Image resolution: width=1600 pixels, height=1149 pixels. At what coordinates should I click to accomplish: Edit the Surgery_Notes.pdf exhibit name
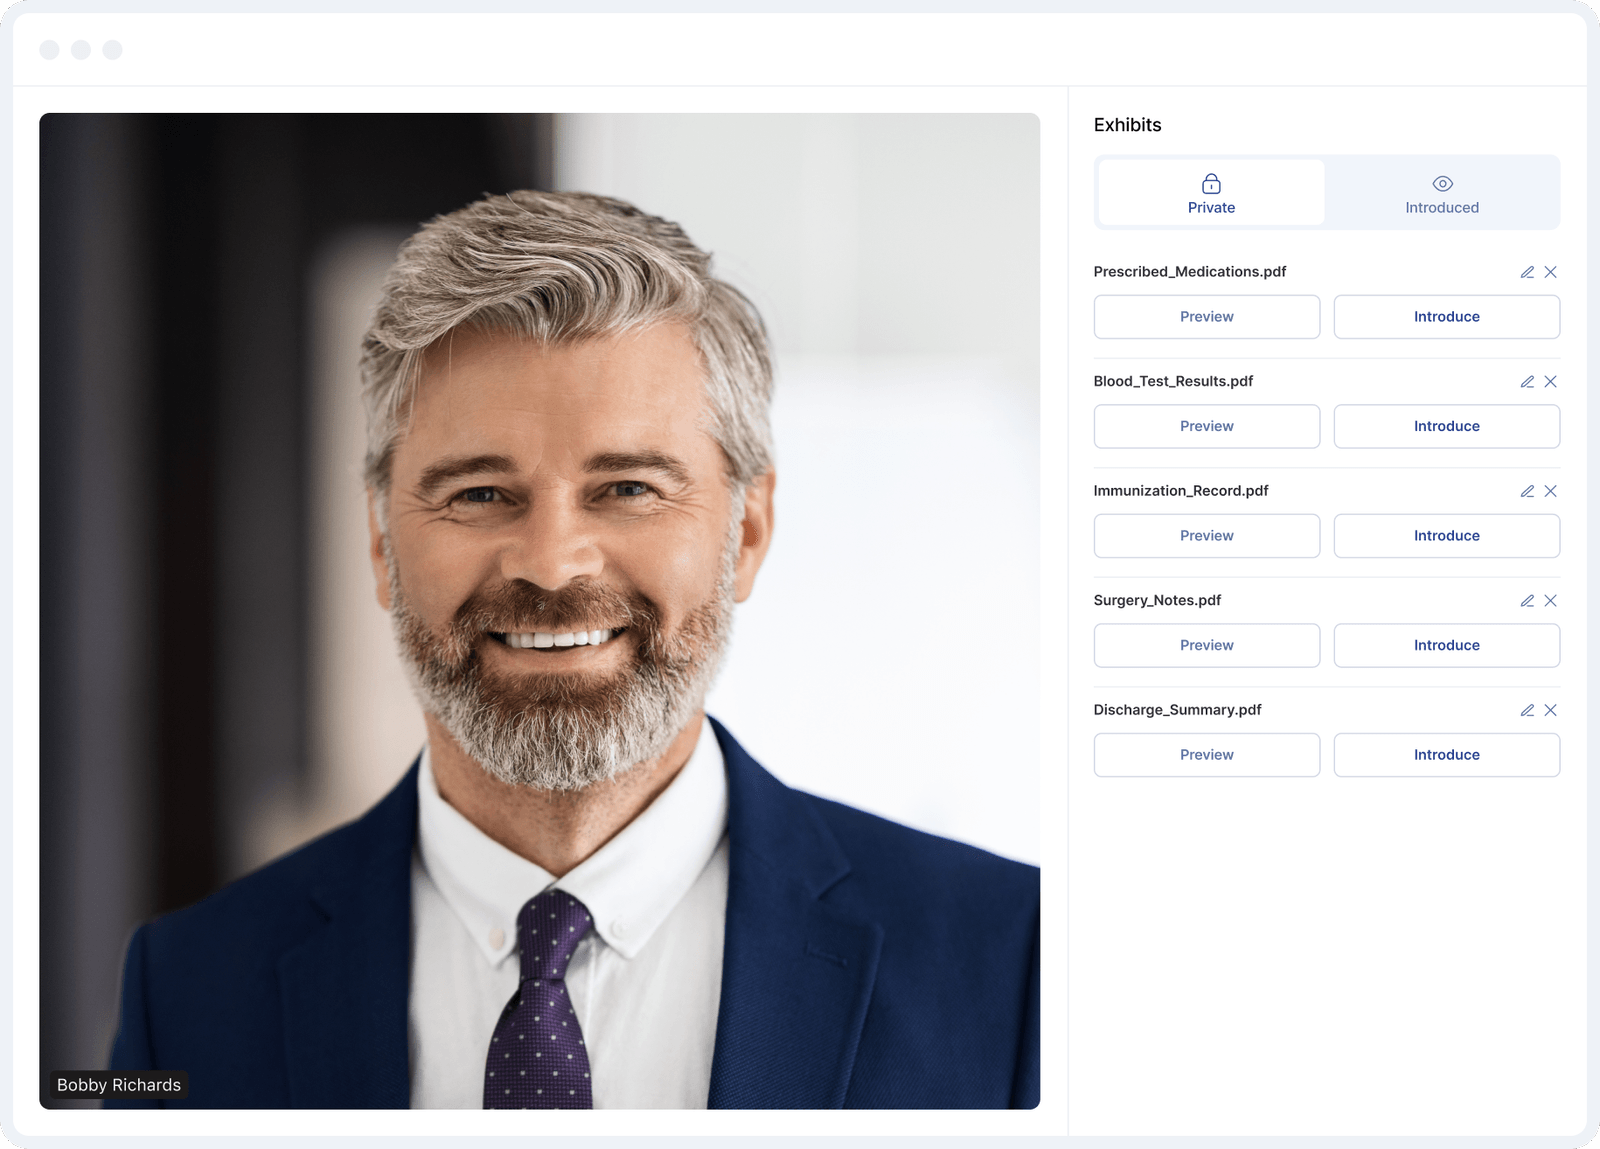(x=1527, y=600)
